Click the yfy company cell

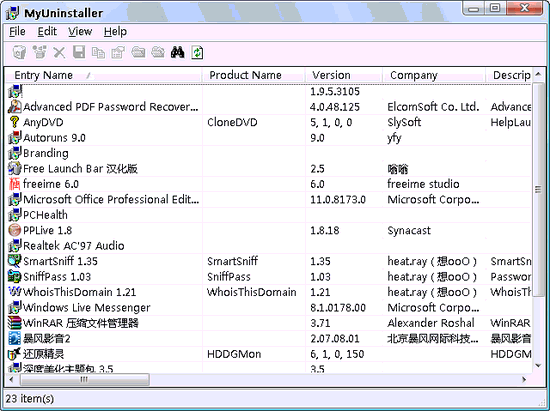[x=394, y=138]
